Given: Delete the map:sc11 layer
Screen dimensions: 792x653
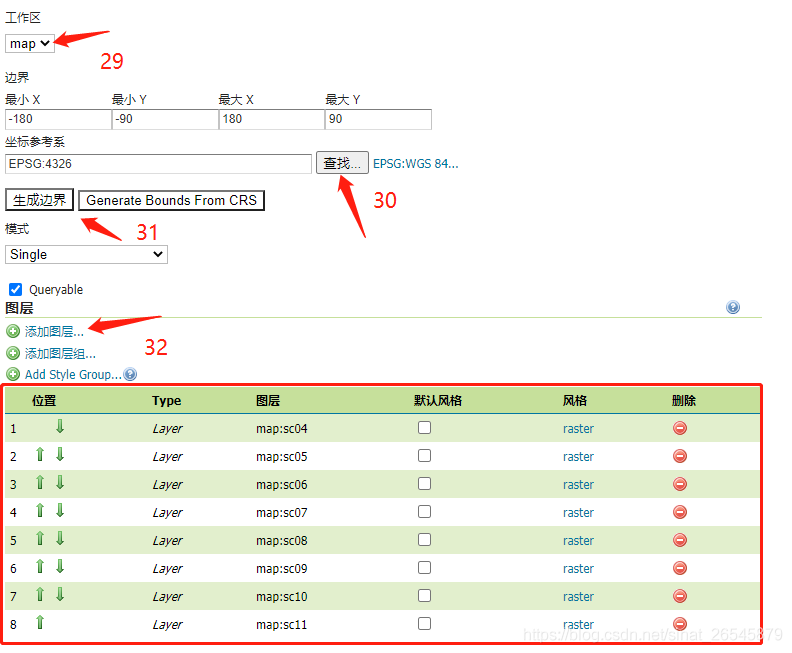Looking at the screenshot, I should click(x=680, y=624).
